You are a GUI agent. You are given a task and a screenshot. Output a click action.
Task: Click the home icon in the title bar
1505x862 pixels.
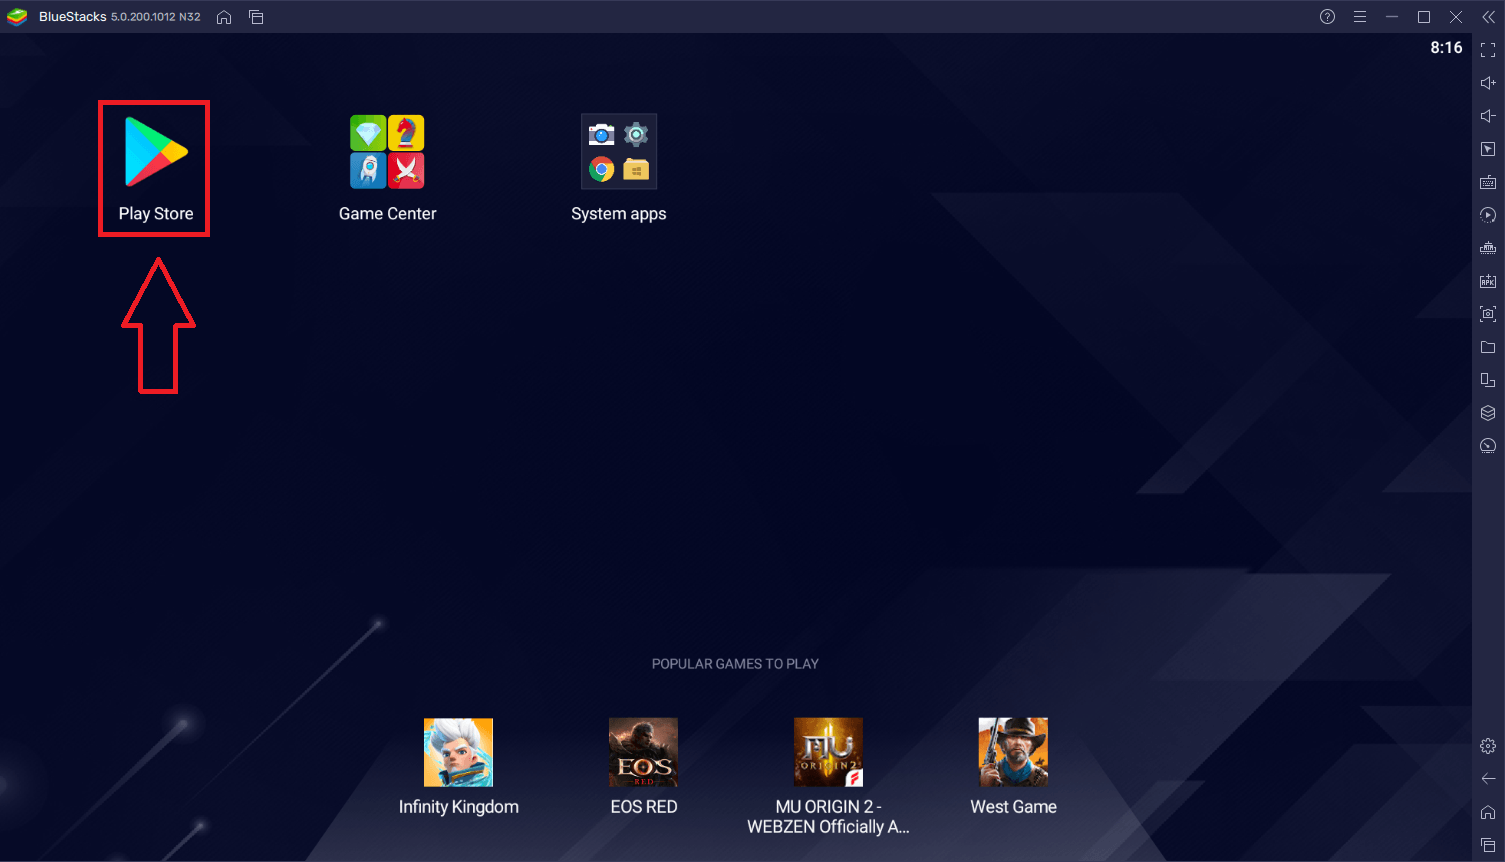click(x=224, y=17)
